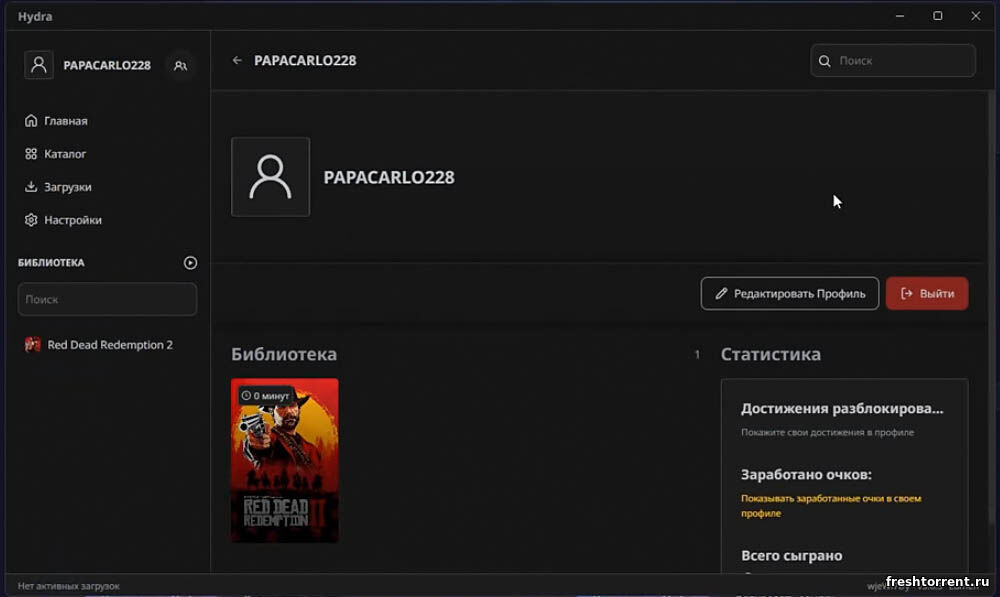The image size is (1000, 597).
Task: Click the library play circle icon
Action: coord(190,263)
